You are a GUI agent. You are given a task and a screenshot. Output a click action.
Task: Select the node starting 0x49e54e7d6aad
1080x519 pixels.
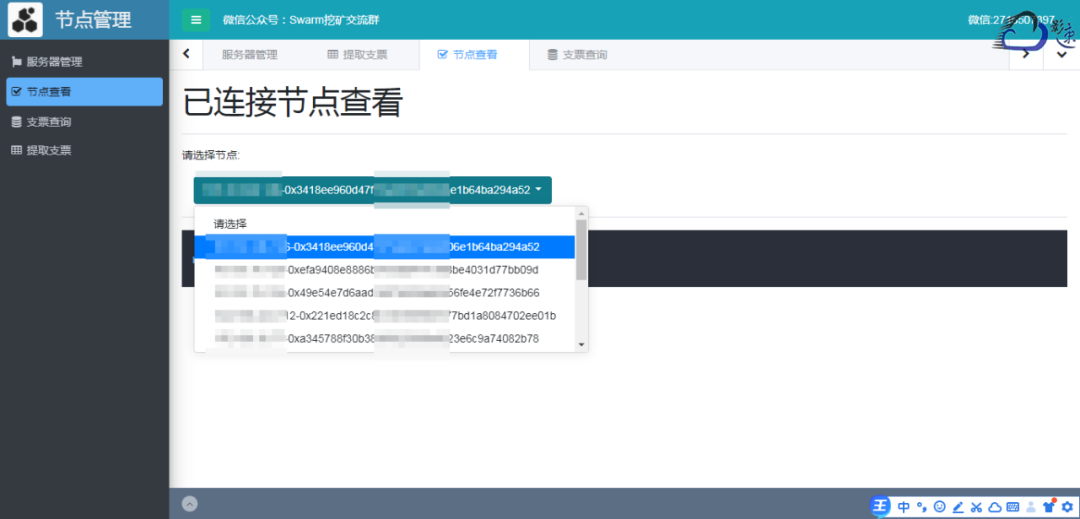(385, 293)
